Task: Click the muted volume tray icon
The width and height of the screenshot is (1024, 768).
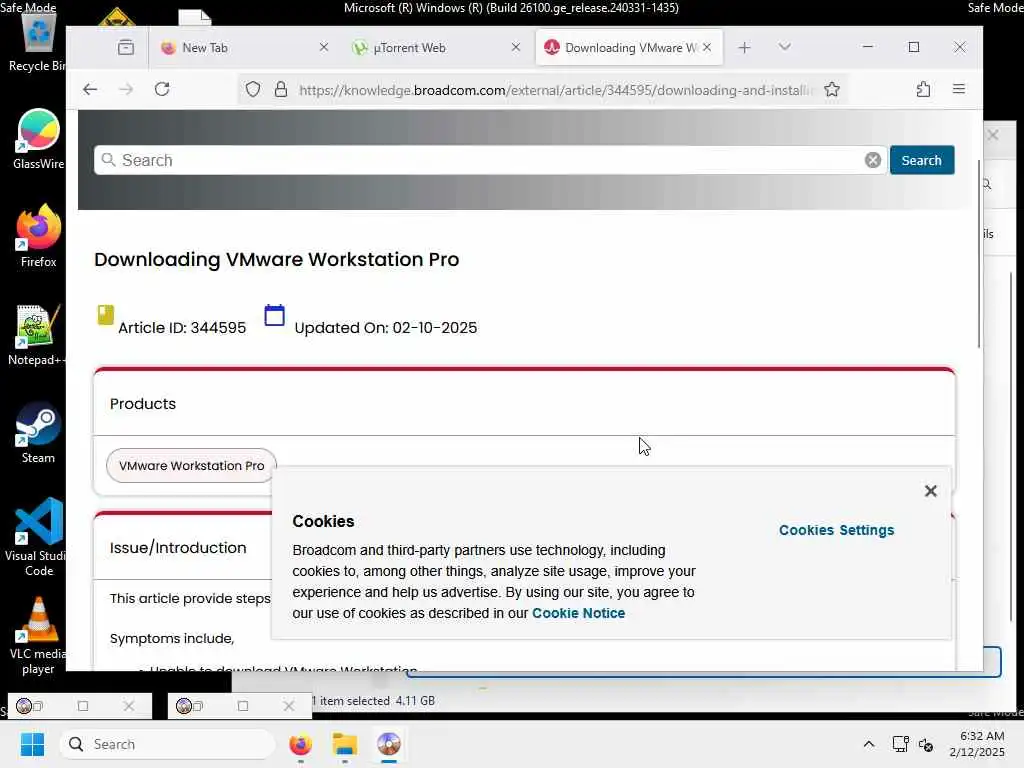Action: coord(926,744)
